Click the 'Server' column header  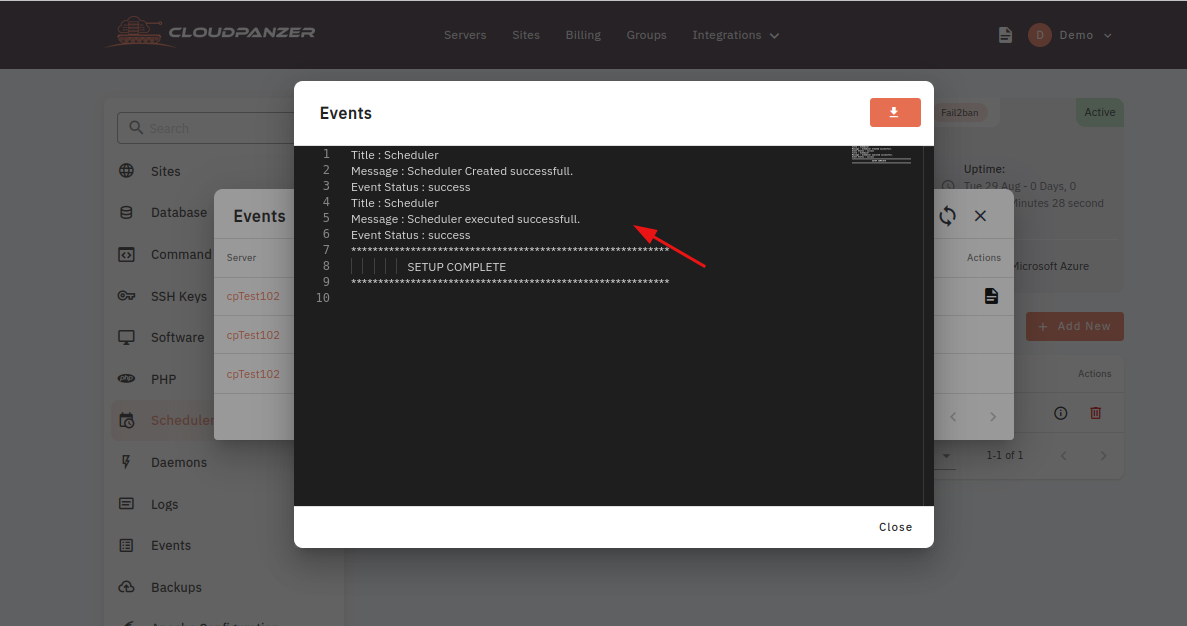[x=241, y=257]
